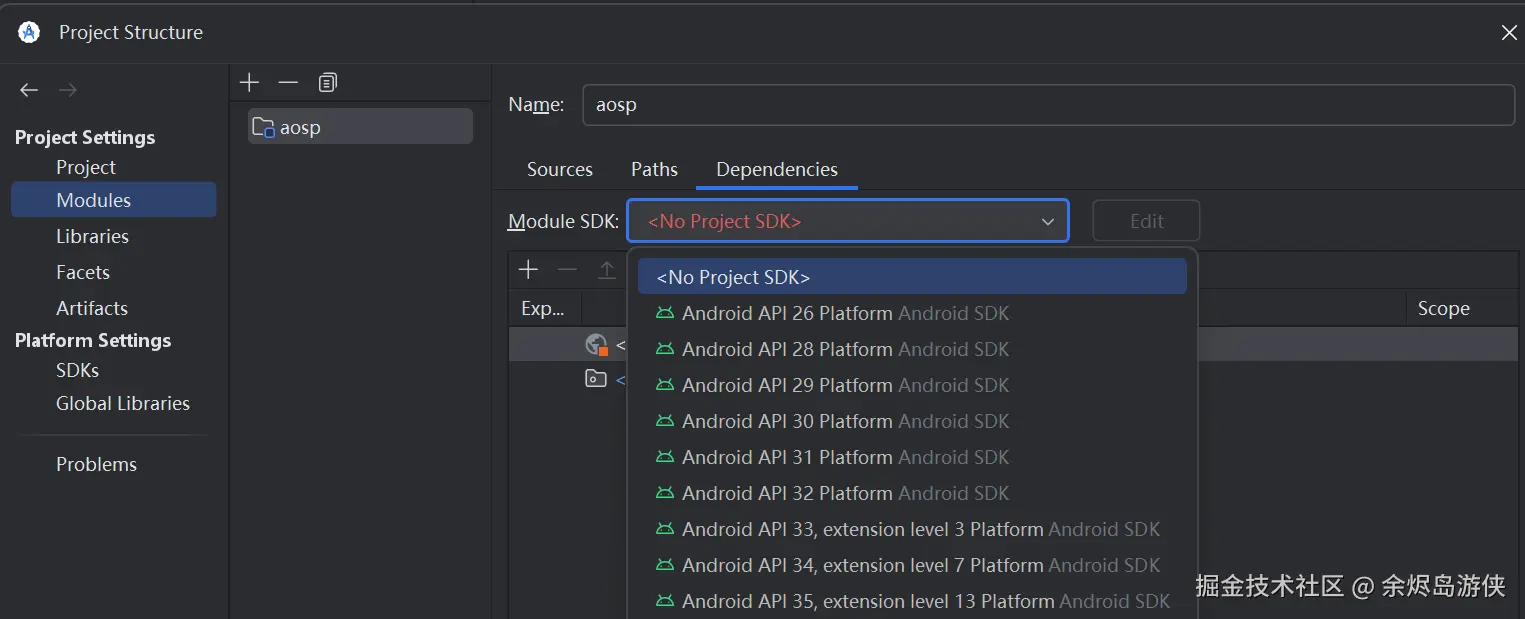Copy the selected module icon
Viewport: 1525px width, 619px height.
pos(327,82)
